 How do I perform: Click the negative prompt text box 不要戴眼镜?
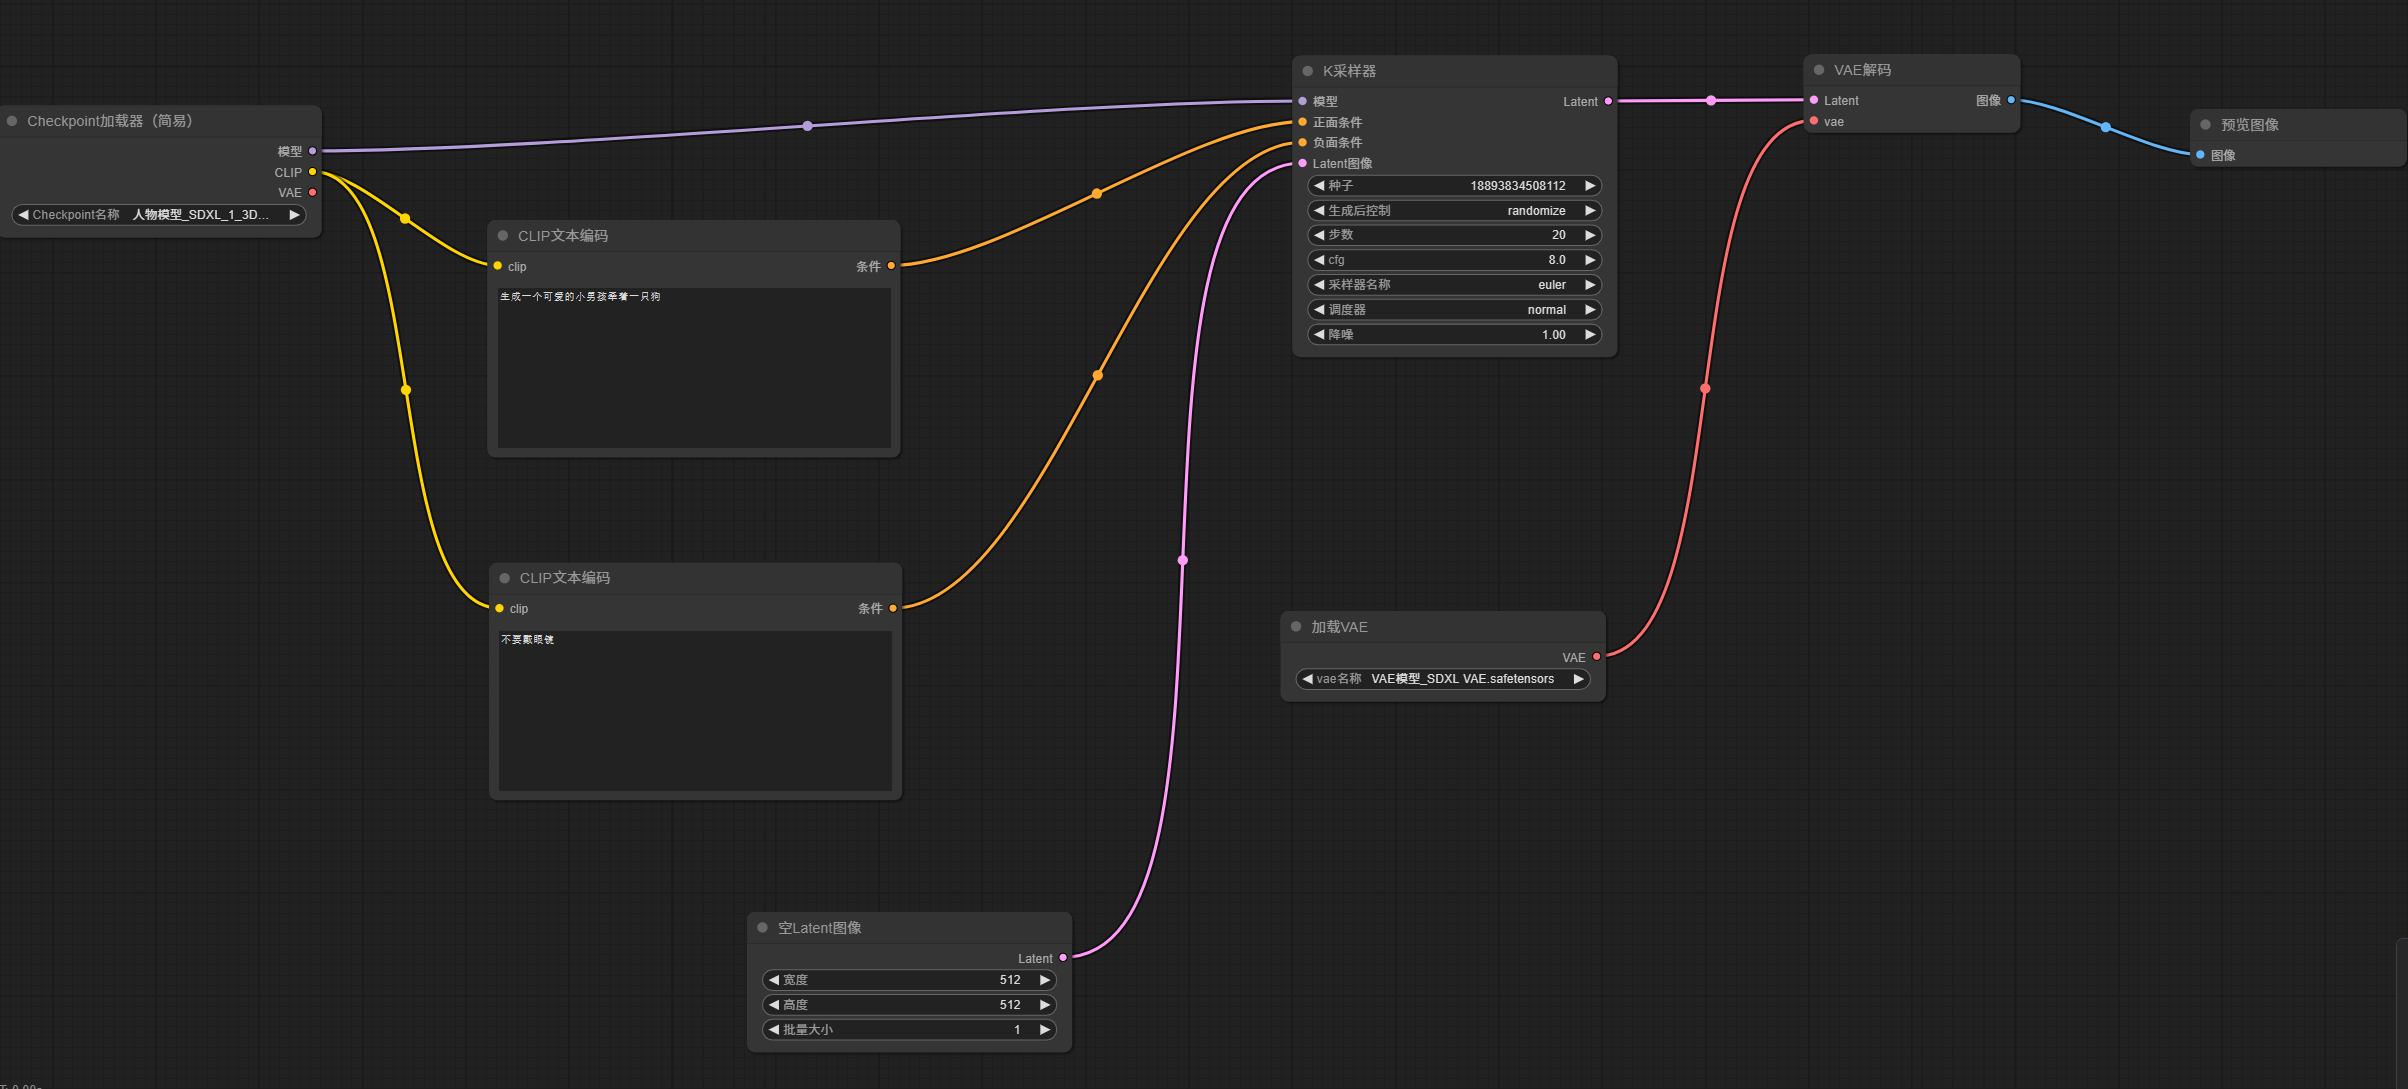pyautogui.click(x=695, y=710)
